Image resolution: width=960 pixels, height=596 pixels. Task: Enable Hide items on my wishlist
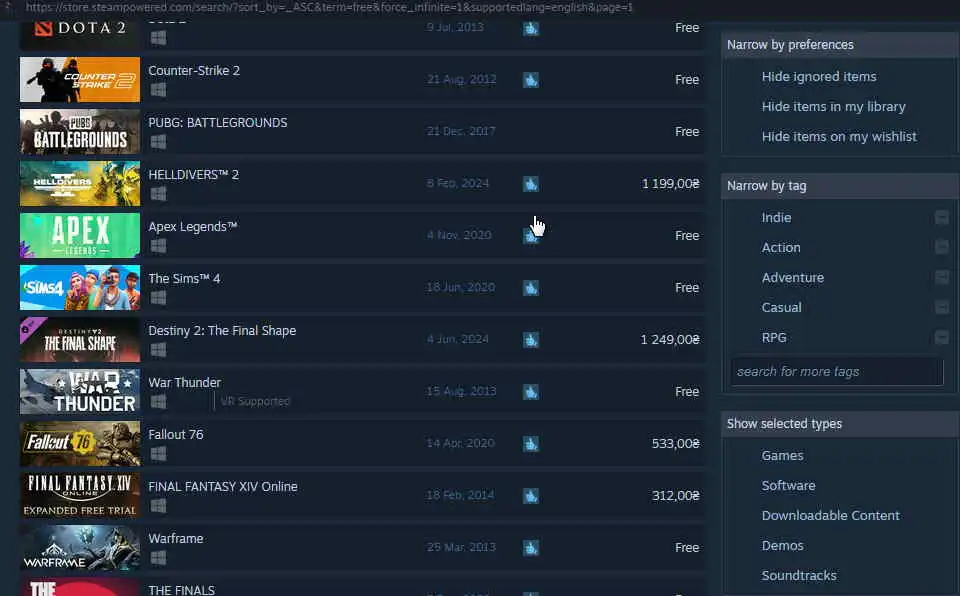tap(839, 137)
